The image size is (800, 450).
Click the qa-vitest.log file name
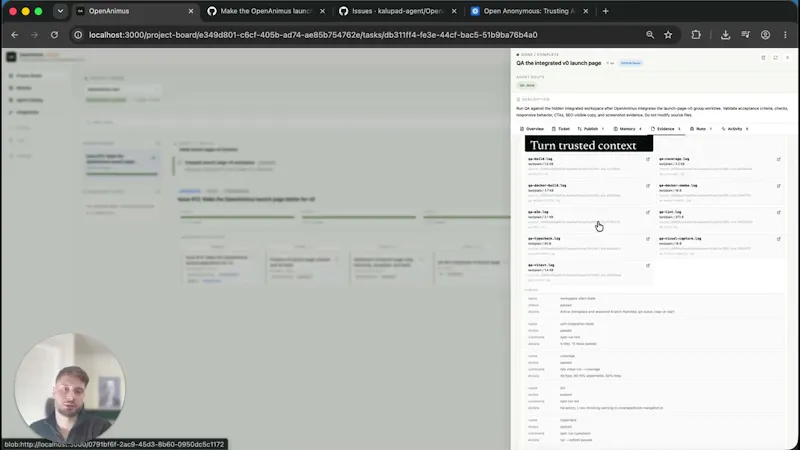541,265
